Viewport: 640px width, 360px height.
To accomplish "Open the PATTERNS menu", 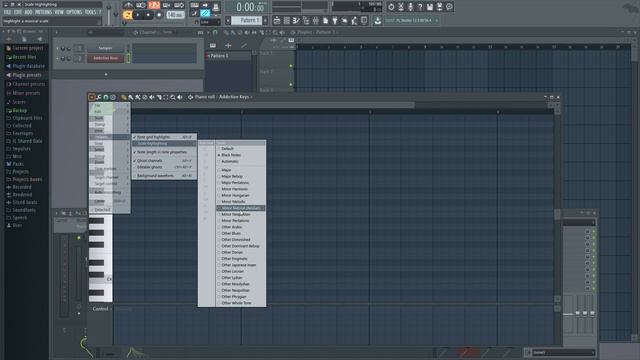I will [43, 12].
